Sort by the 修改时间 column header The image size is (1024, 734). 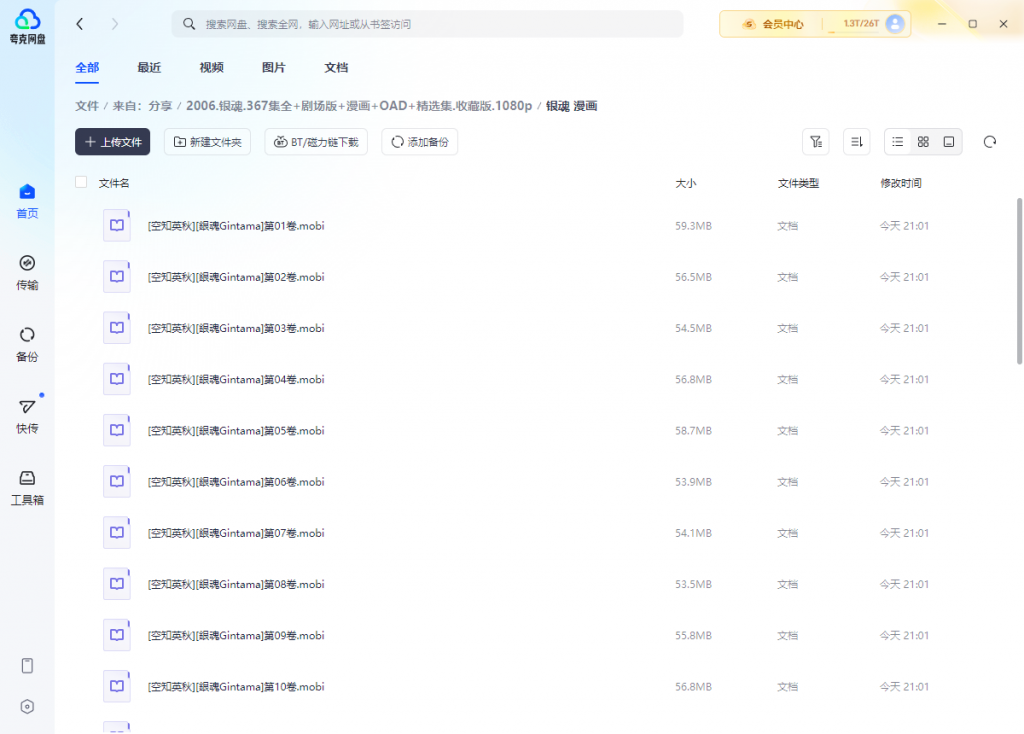[x=901, y=184]
